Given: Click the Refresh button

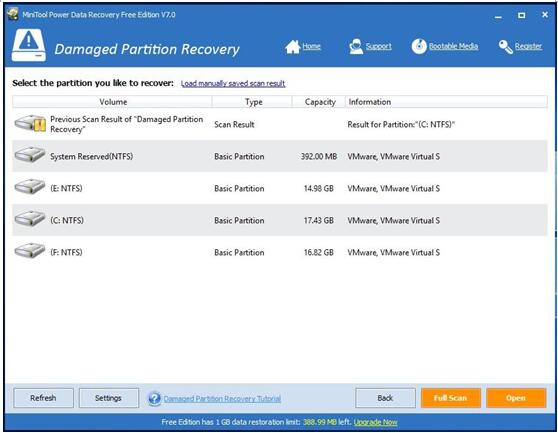Looking at the screenshot, I should [x=43, y=398].
